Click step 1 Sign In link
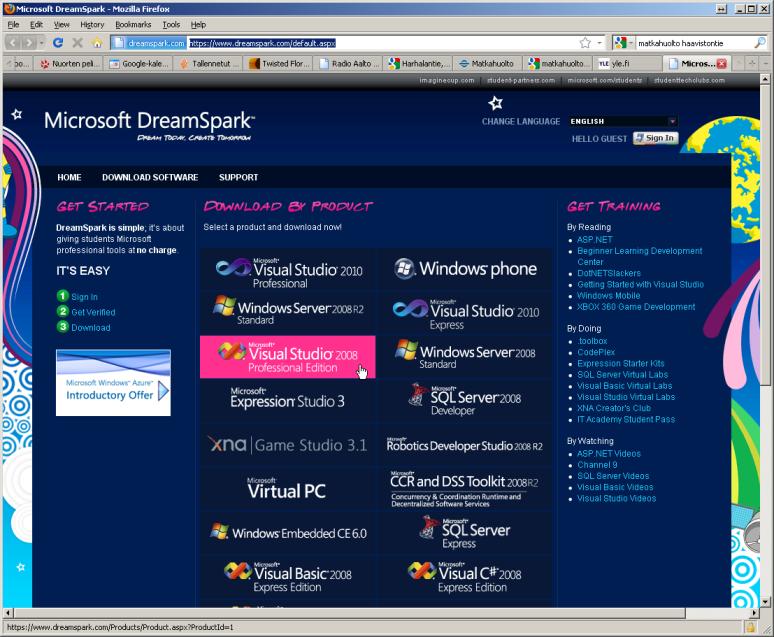The height and width of the screenshot is (637, 774). click(84, 297)
